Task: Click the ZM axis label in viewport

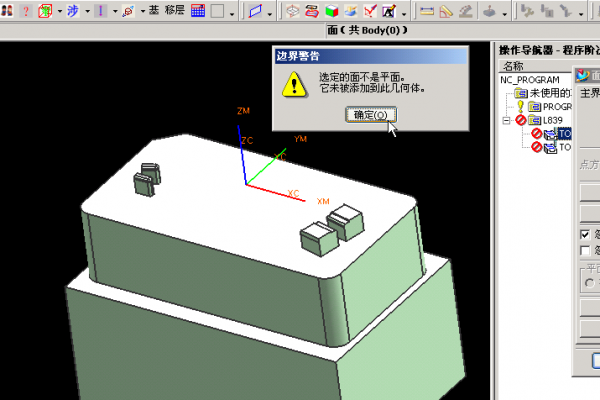Action: [243, 111]
